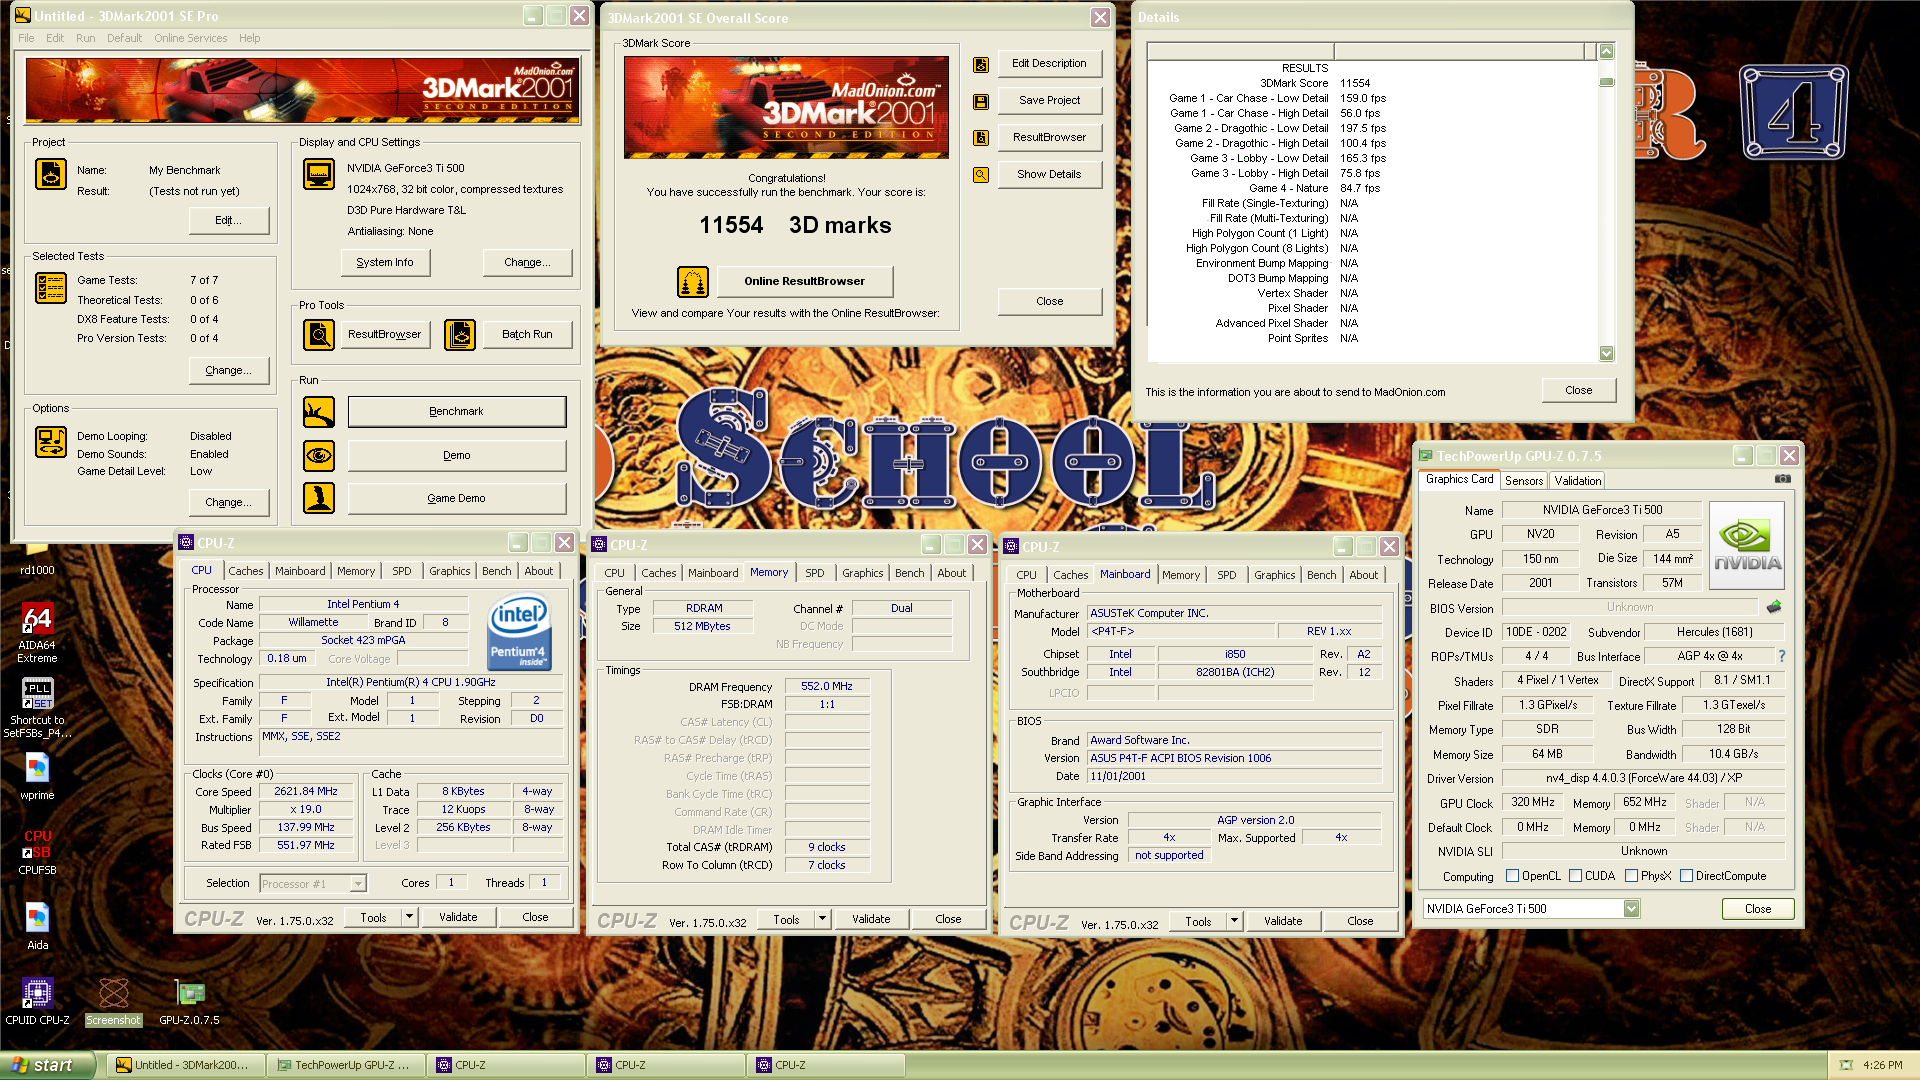Image resolution: width=1920 pixels, height=1080 pixels.
Task: Click the Online ResultBrowser podium icon
Action: (693, 282)
